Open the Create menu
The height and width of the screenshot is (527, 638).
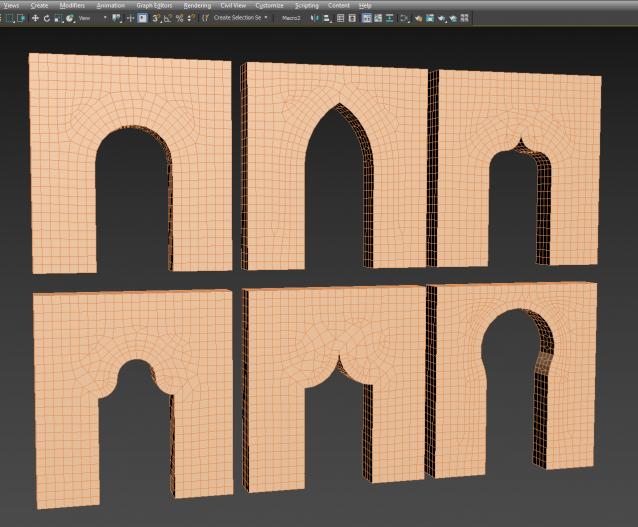point(39,5)
